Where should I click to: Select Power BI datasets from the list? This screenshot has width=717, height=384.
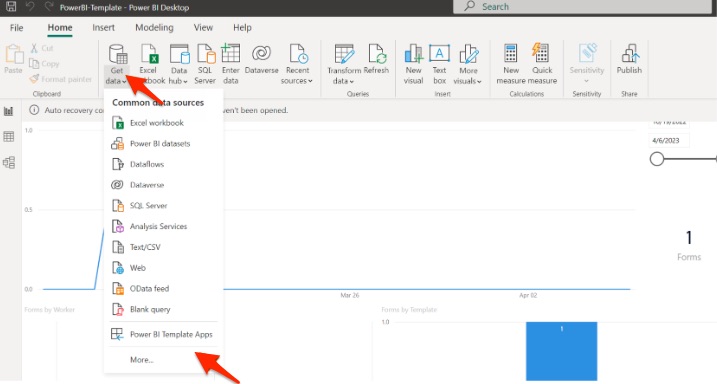(x=164, y=144)
